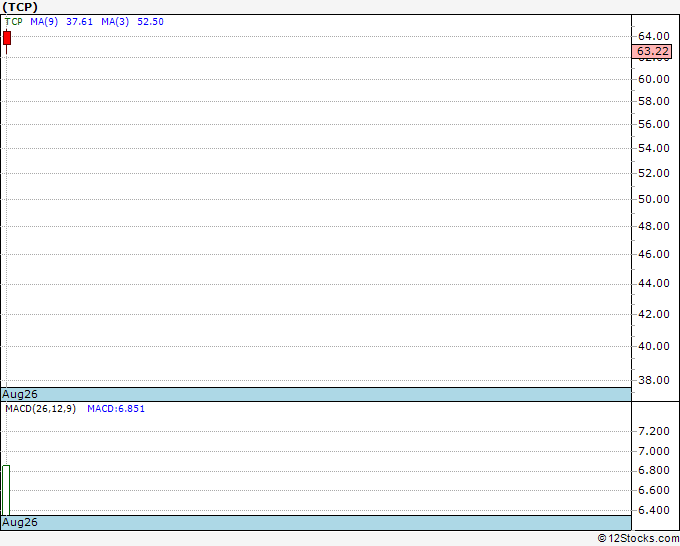Click the Aug26 date under MACD chart
The width and height of the screenshot is (680, 546).
pos(20,522)
